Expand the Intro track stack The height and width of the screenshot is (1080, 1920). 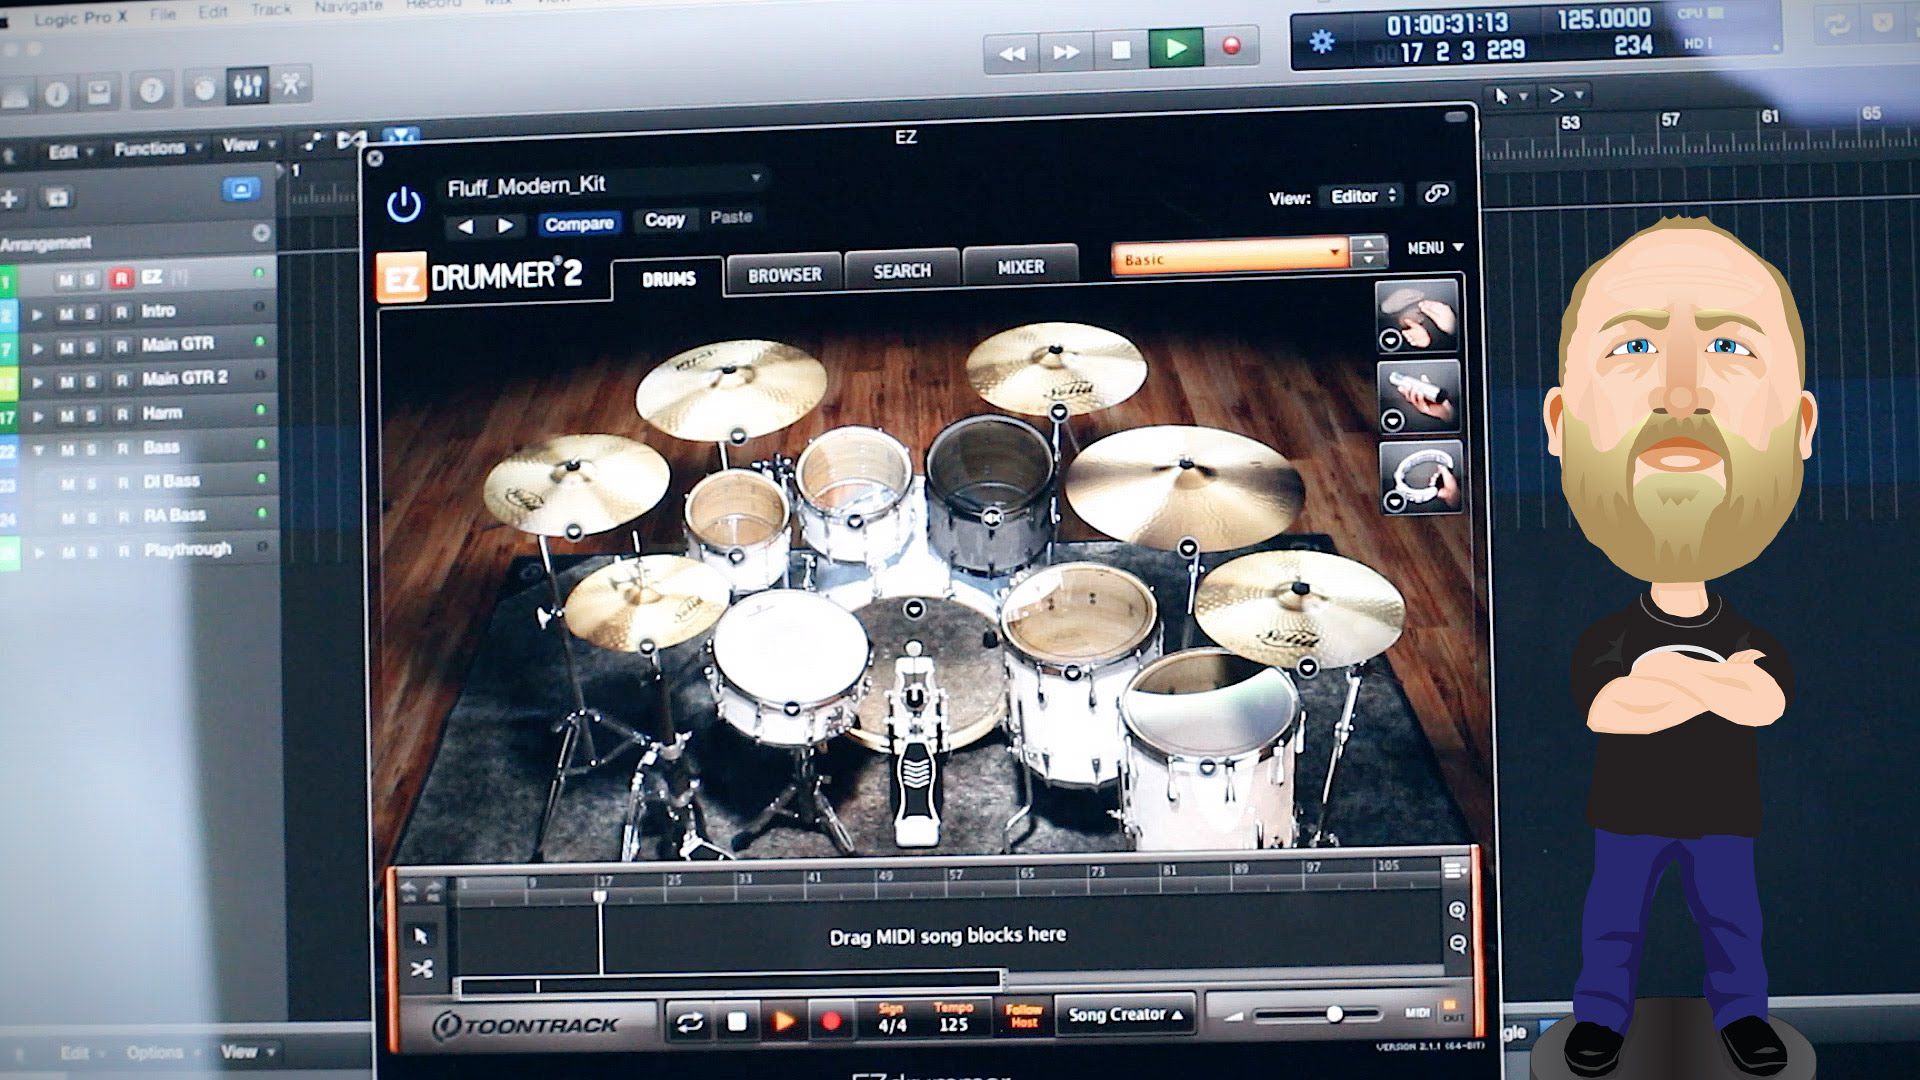click(x=38, y=314)
